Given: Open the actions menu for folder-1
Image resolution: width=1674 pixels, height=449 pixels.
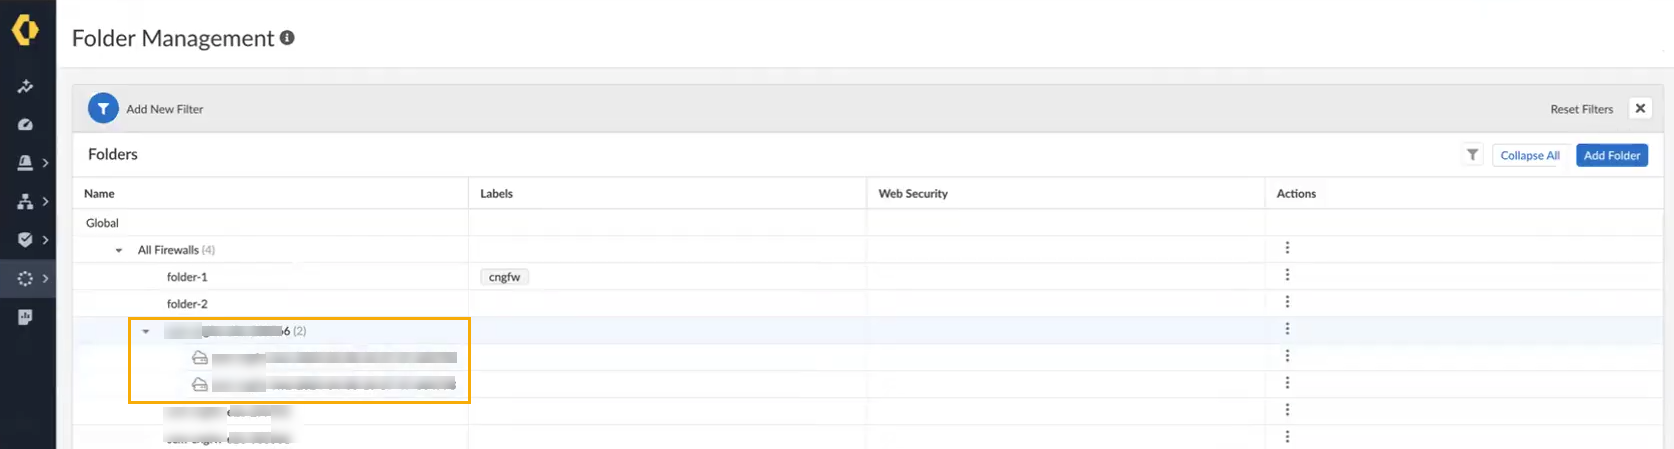Looking at the screenshot, I should (x=1287, y=275).
